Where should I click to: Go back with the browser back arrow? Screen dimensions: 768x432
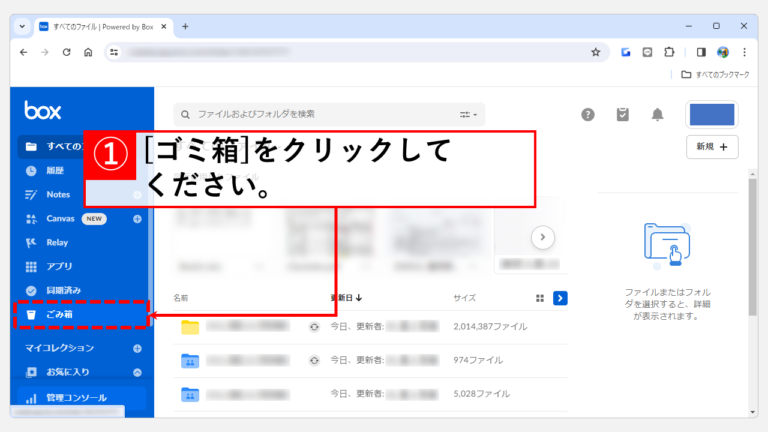click(24, 52)
